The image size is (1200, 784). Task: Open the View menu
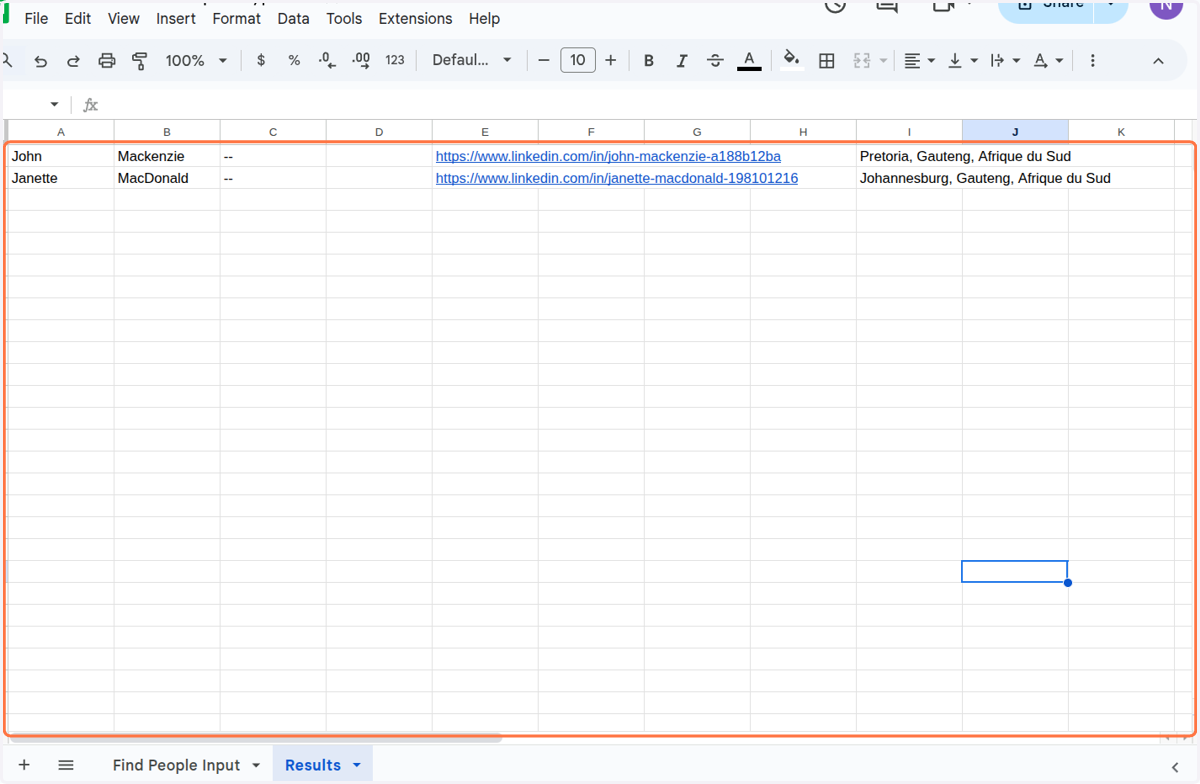[124, 18]
